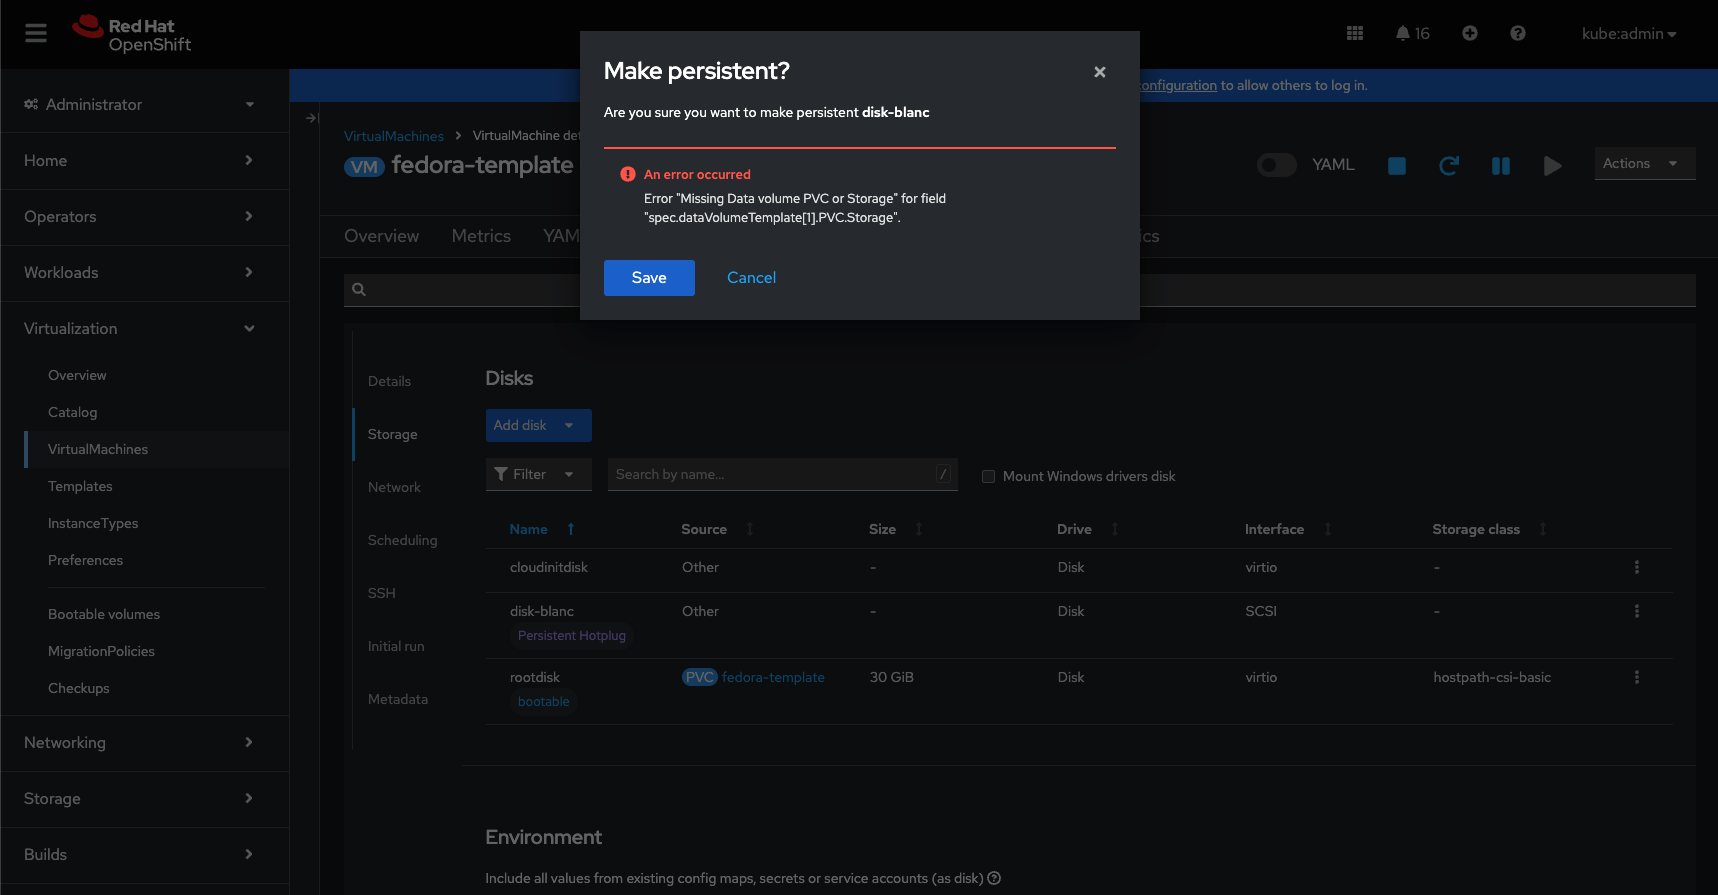This screenshot has width=1718, height=895.
Task: Sort disks by Interface column
Action: (x=1328, y=529)
